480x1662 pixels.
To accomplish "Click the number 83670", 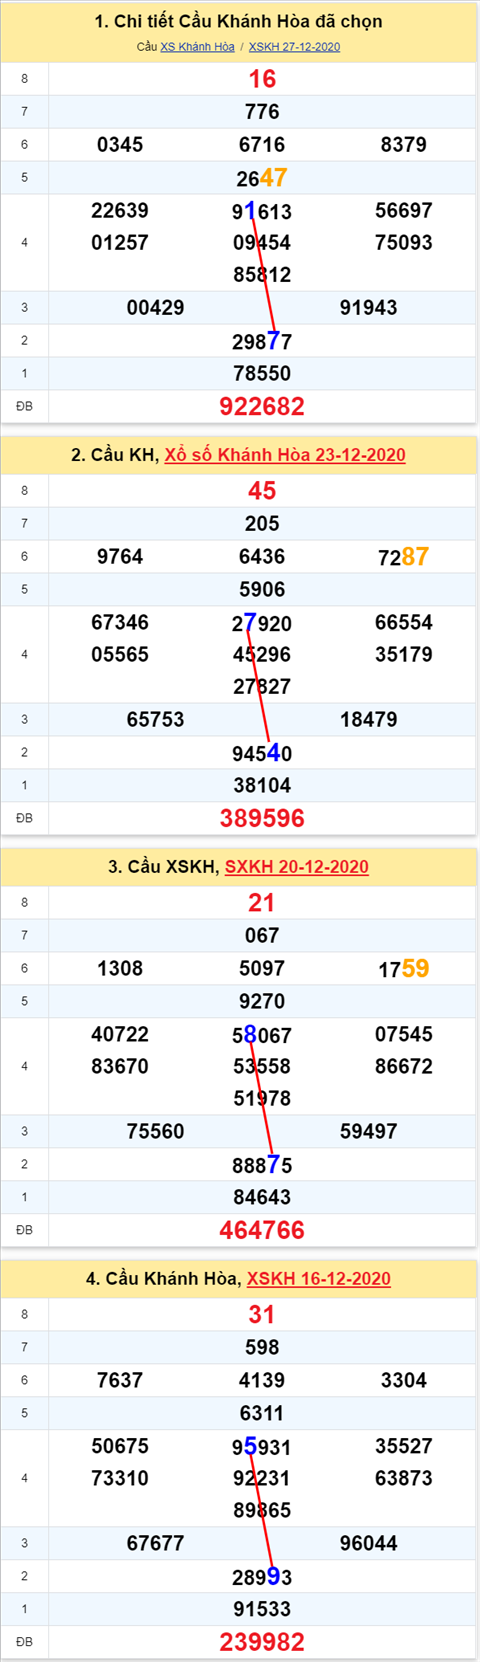I will tap(120, 1067).
